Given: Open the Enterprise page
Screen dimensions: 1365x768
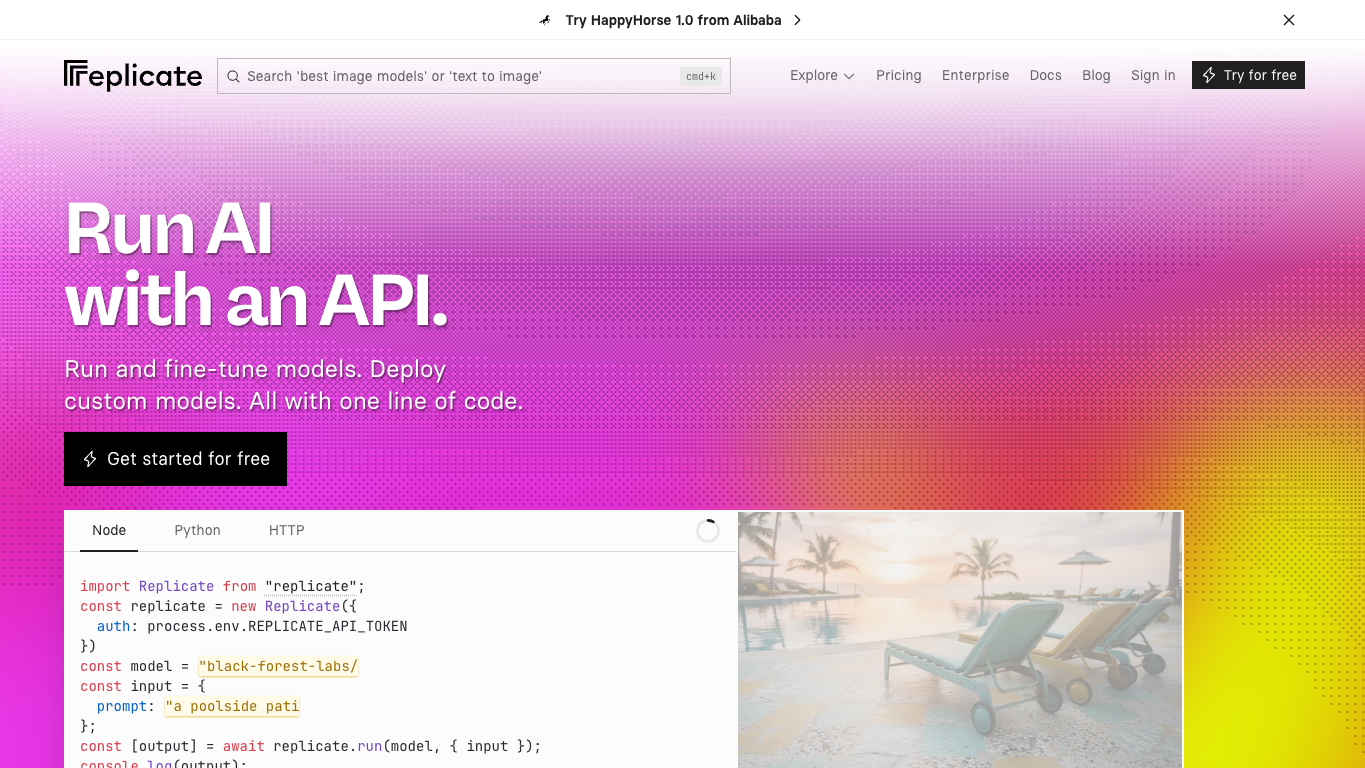Looking at the screenshot, I should click(x=976, y=75).
